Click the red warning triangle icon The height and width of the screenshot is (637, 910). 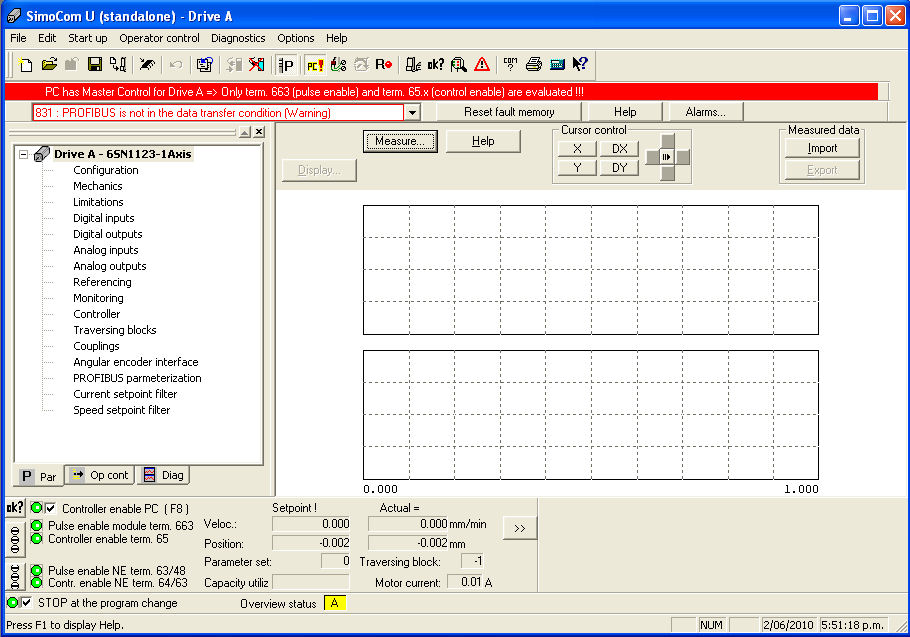(482, 64)
